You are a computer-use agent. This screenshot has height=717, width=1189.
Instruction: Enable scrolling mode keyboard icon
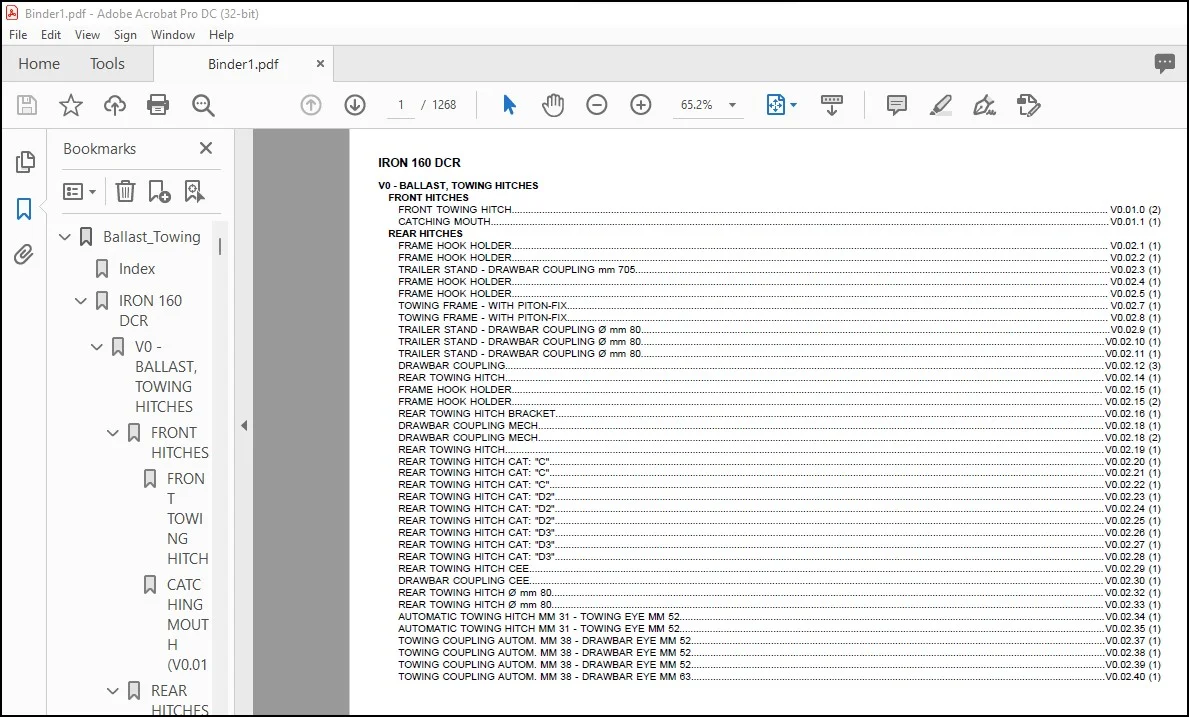(832, 105)
